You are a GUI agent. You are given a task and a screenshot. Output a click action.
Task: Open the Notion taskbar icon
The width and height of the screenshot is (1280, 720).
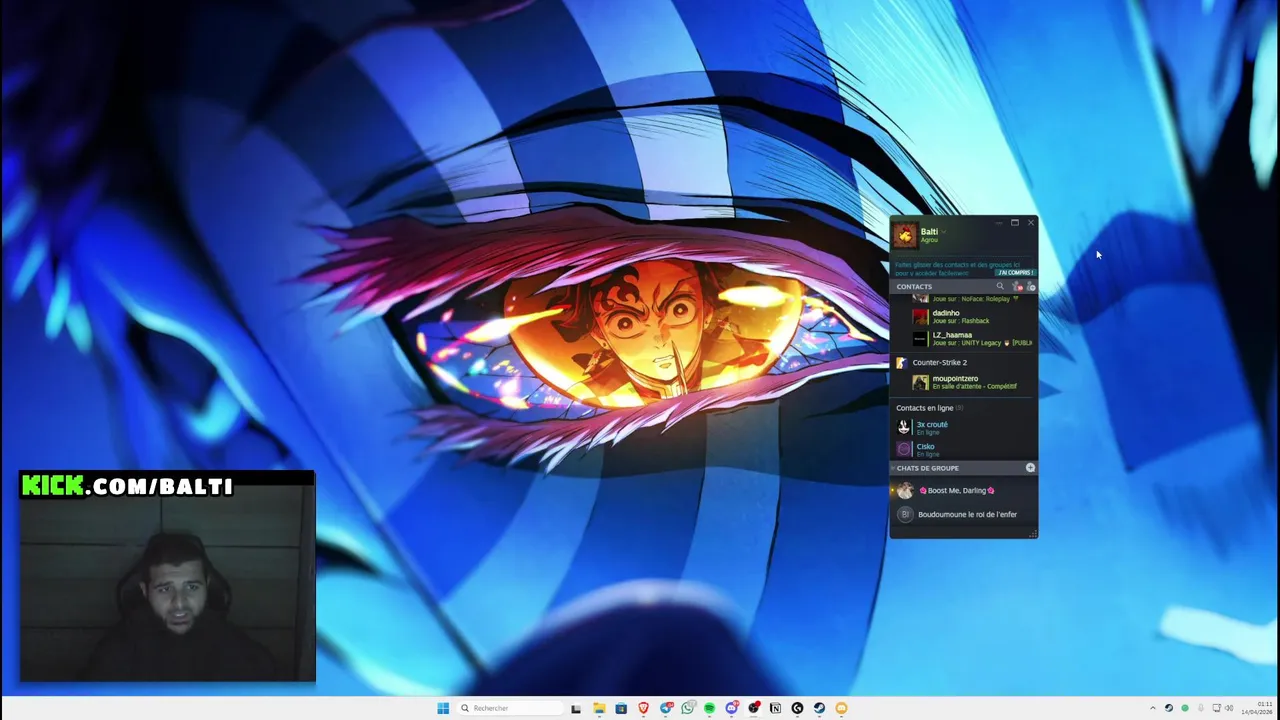775,708
